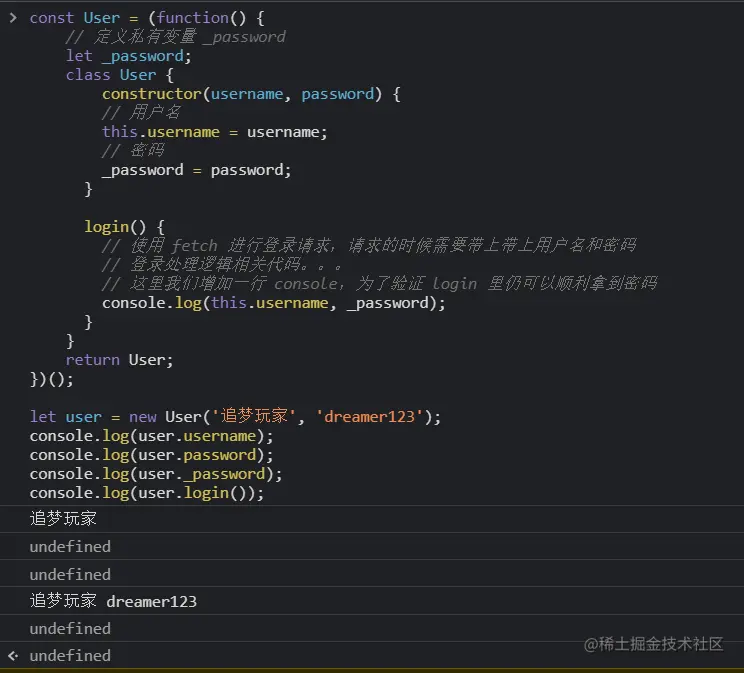Click the return value arrow icon

(13, 656)
